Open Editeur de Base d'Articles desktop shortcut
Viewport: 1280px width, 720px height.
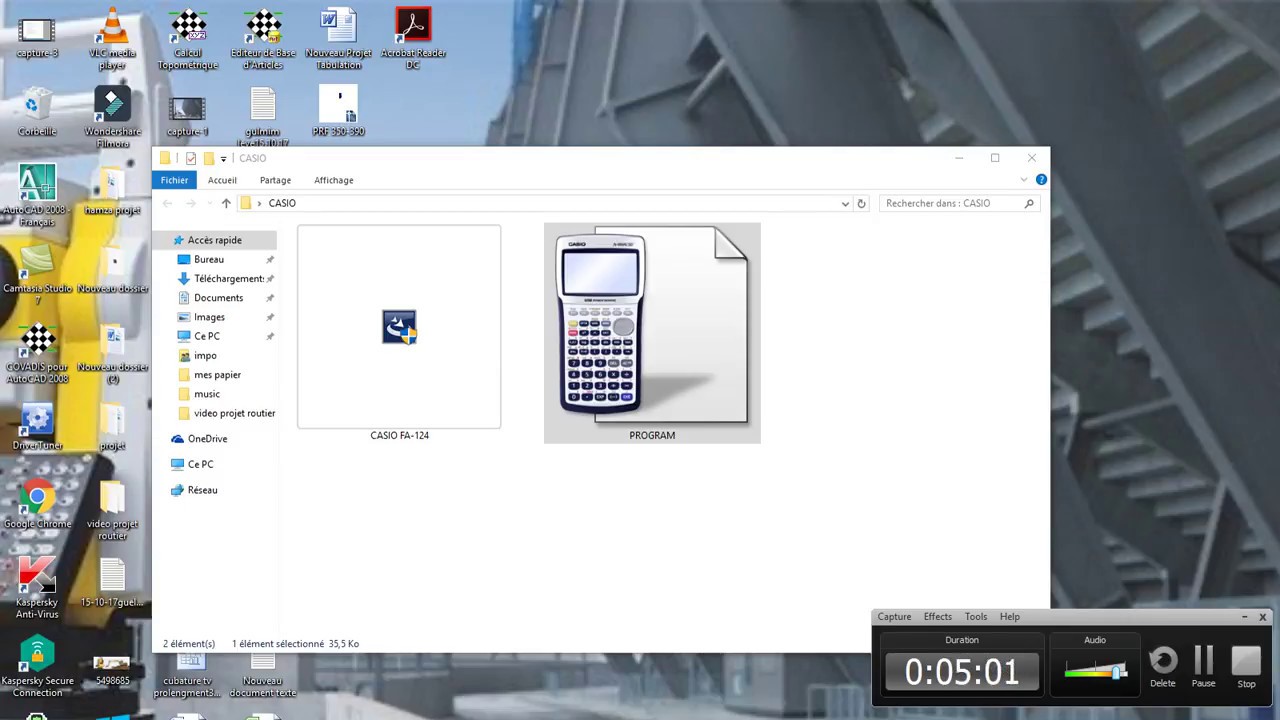pos(263,40)
